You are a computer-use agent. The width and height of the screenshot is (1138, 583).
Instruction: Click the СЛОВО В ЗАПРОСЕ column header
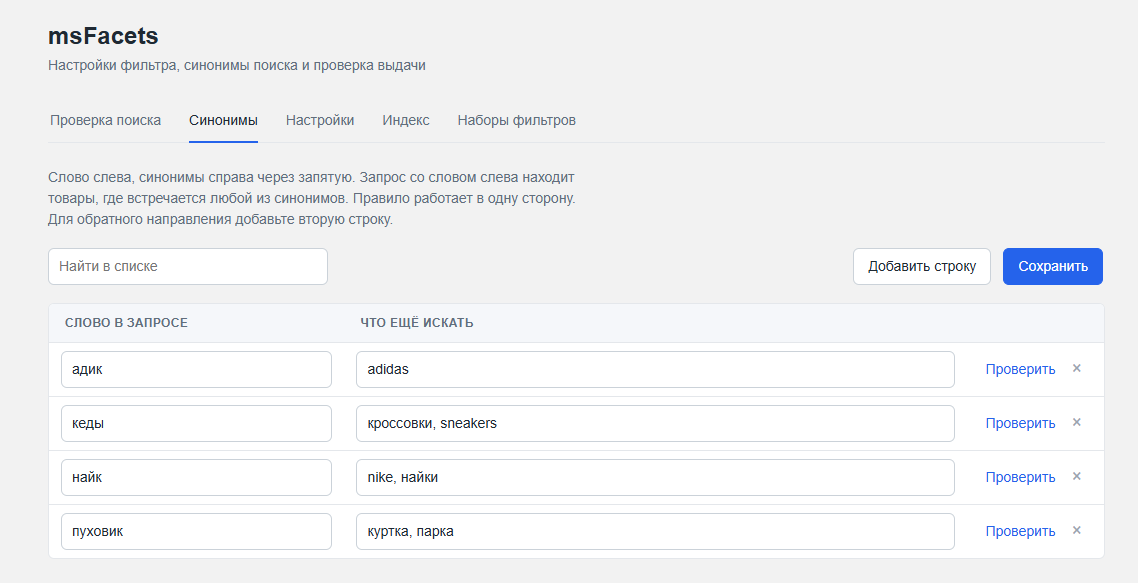126,323
